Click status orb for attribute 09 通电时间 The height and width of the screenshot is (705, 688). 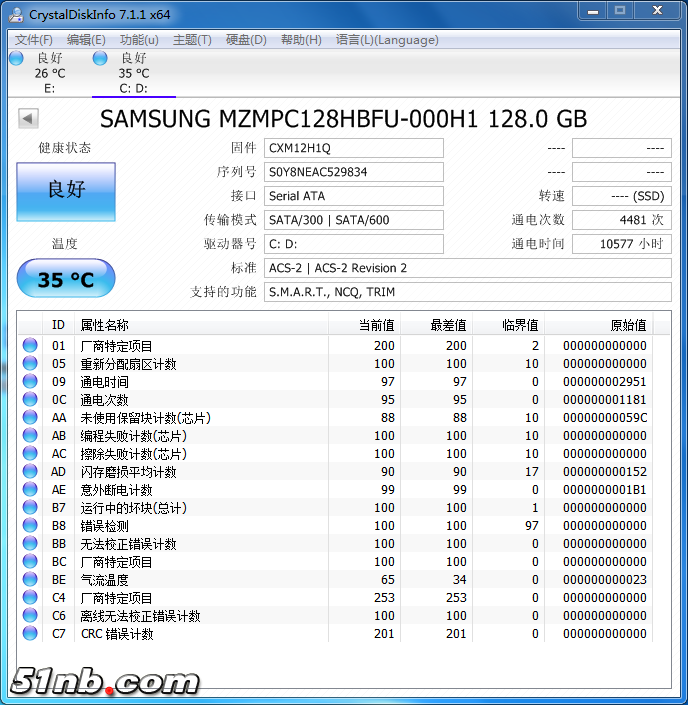(x=30, y=381)
